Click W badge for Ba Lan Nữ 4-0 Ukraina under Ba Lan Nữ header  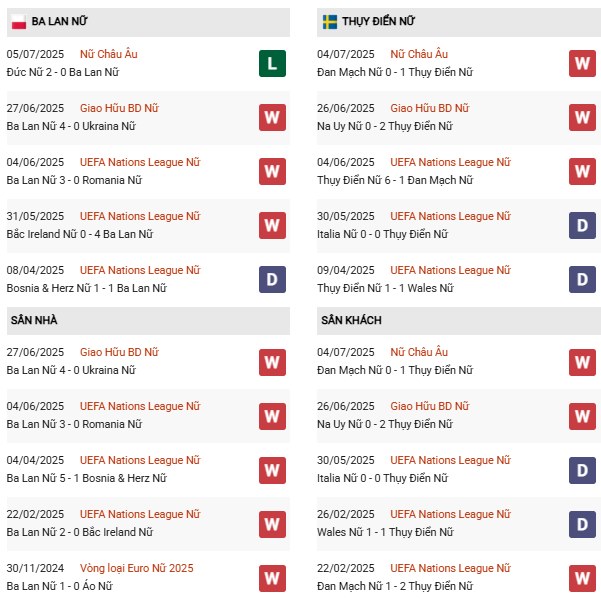pos(272,117)
